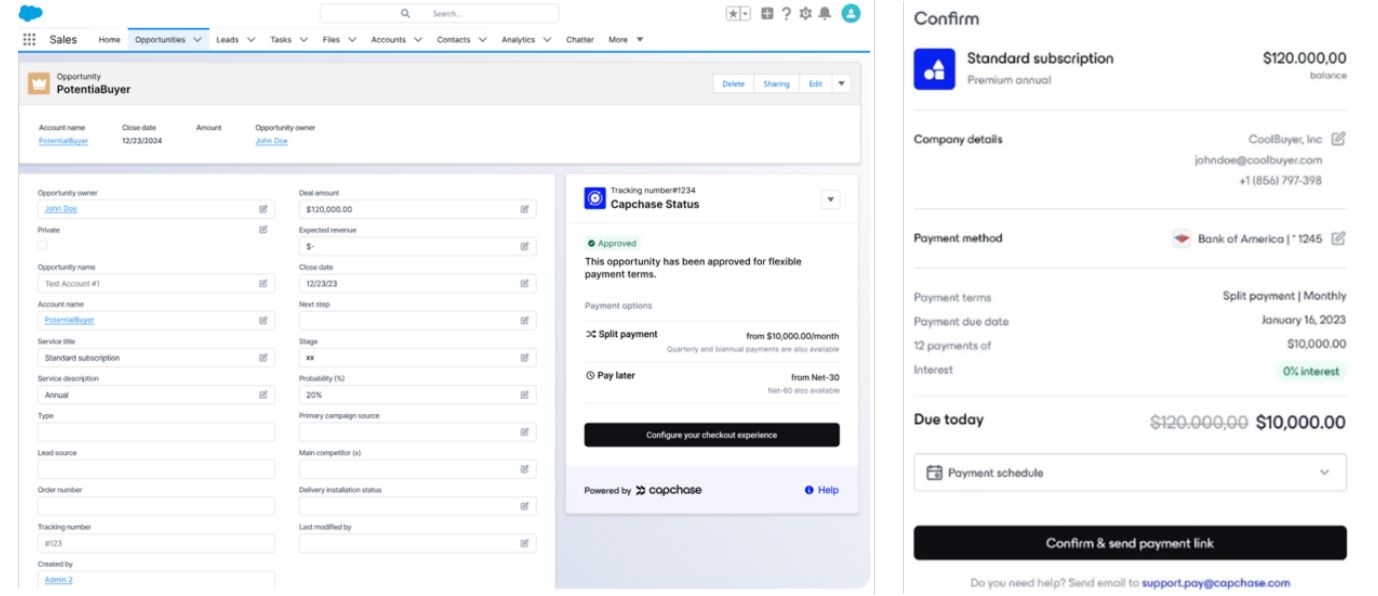
Task: Open the Notifications bell icon
Action: 825,13
